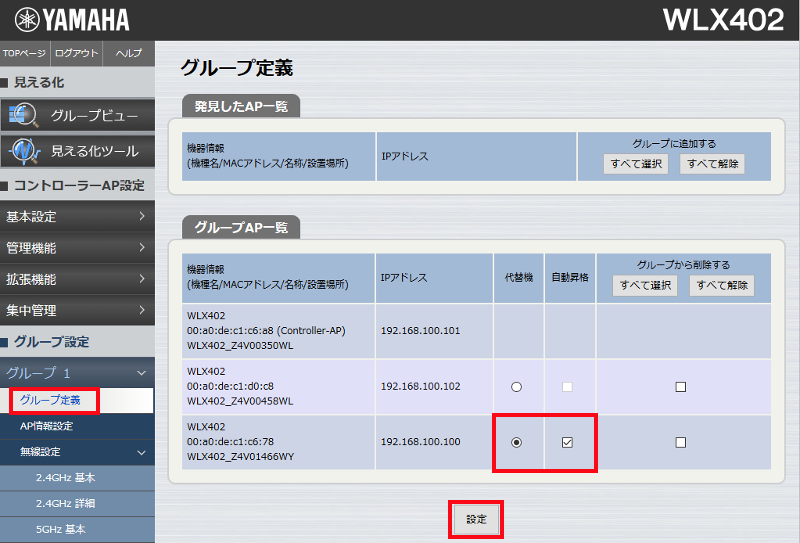
Task: Select 代替機 radio for 192.168.100.102
Action: point(516,387)
